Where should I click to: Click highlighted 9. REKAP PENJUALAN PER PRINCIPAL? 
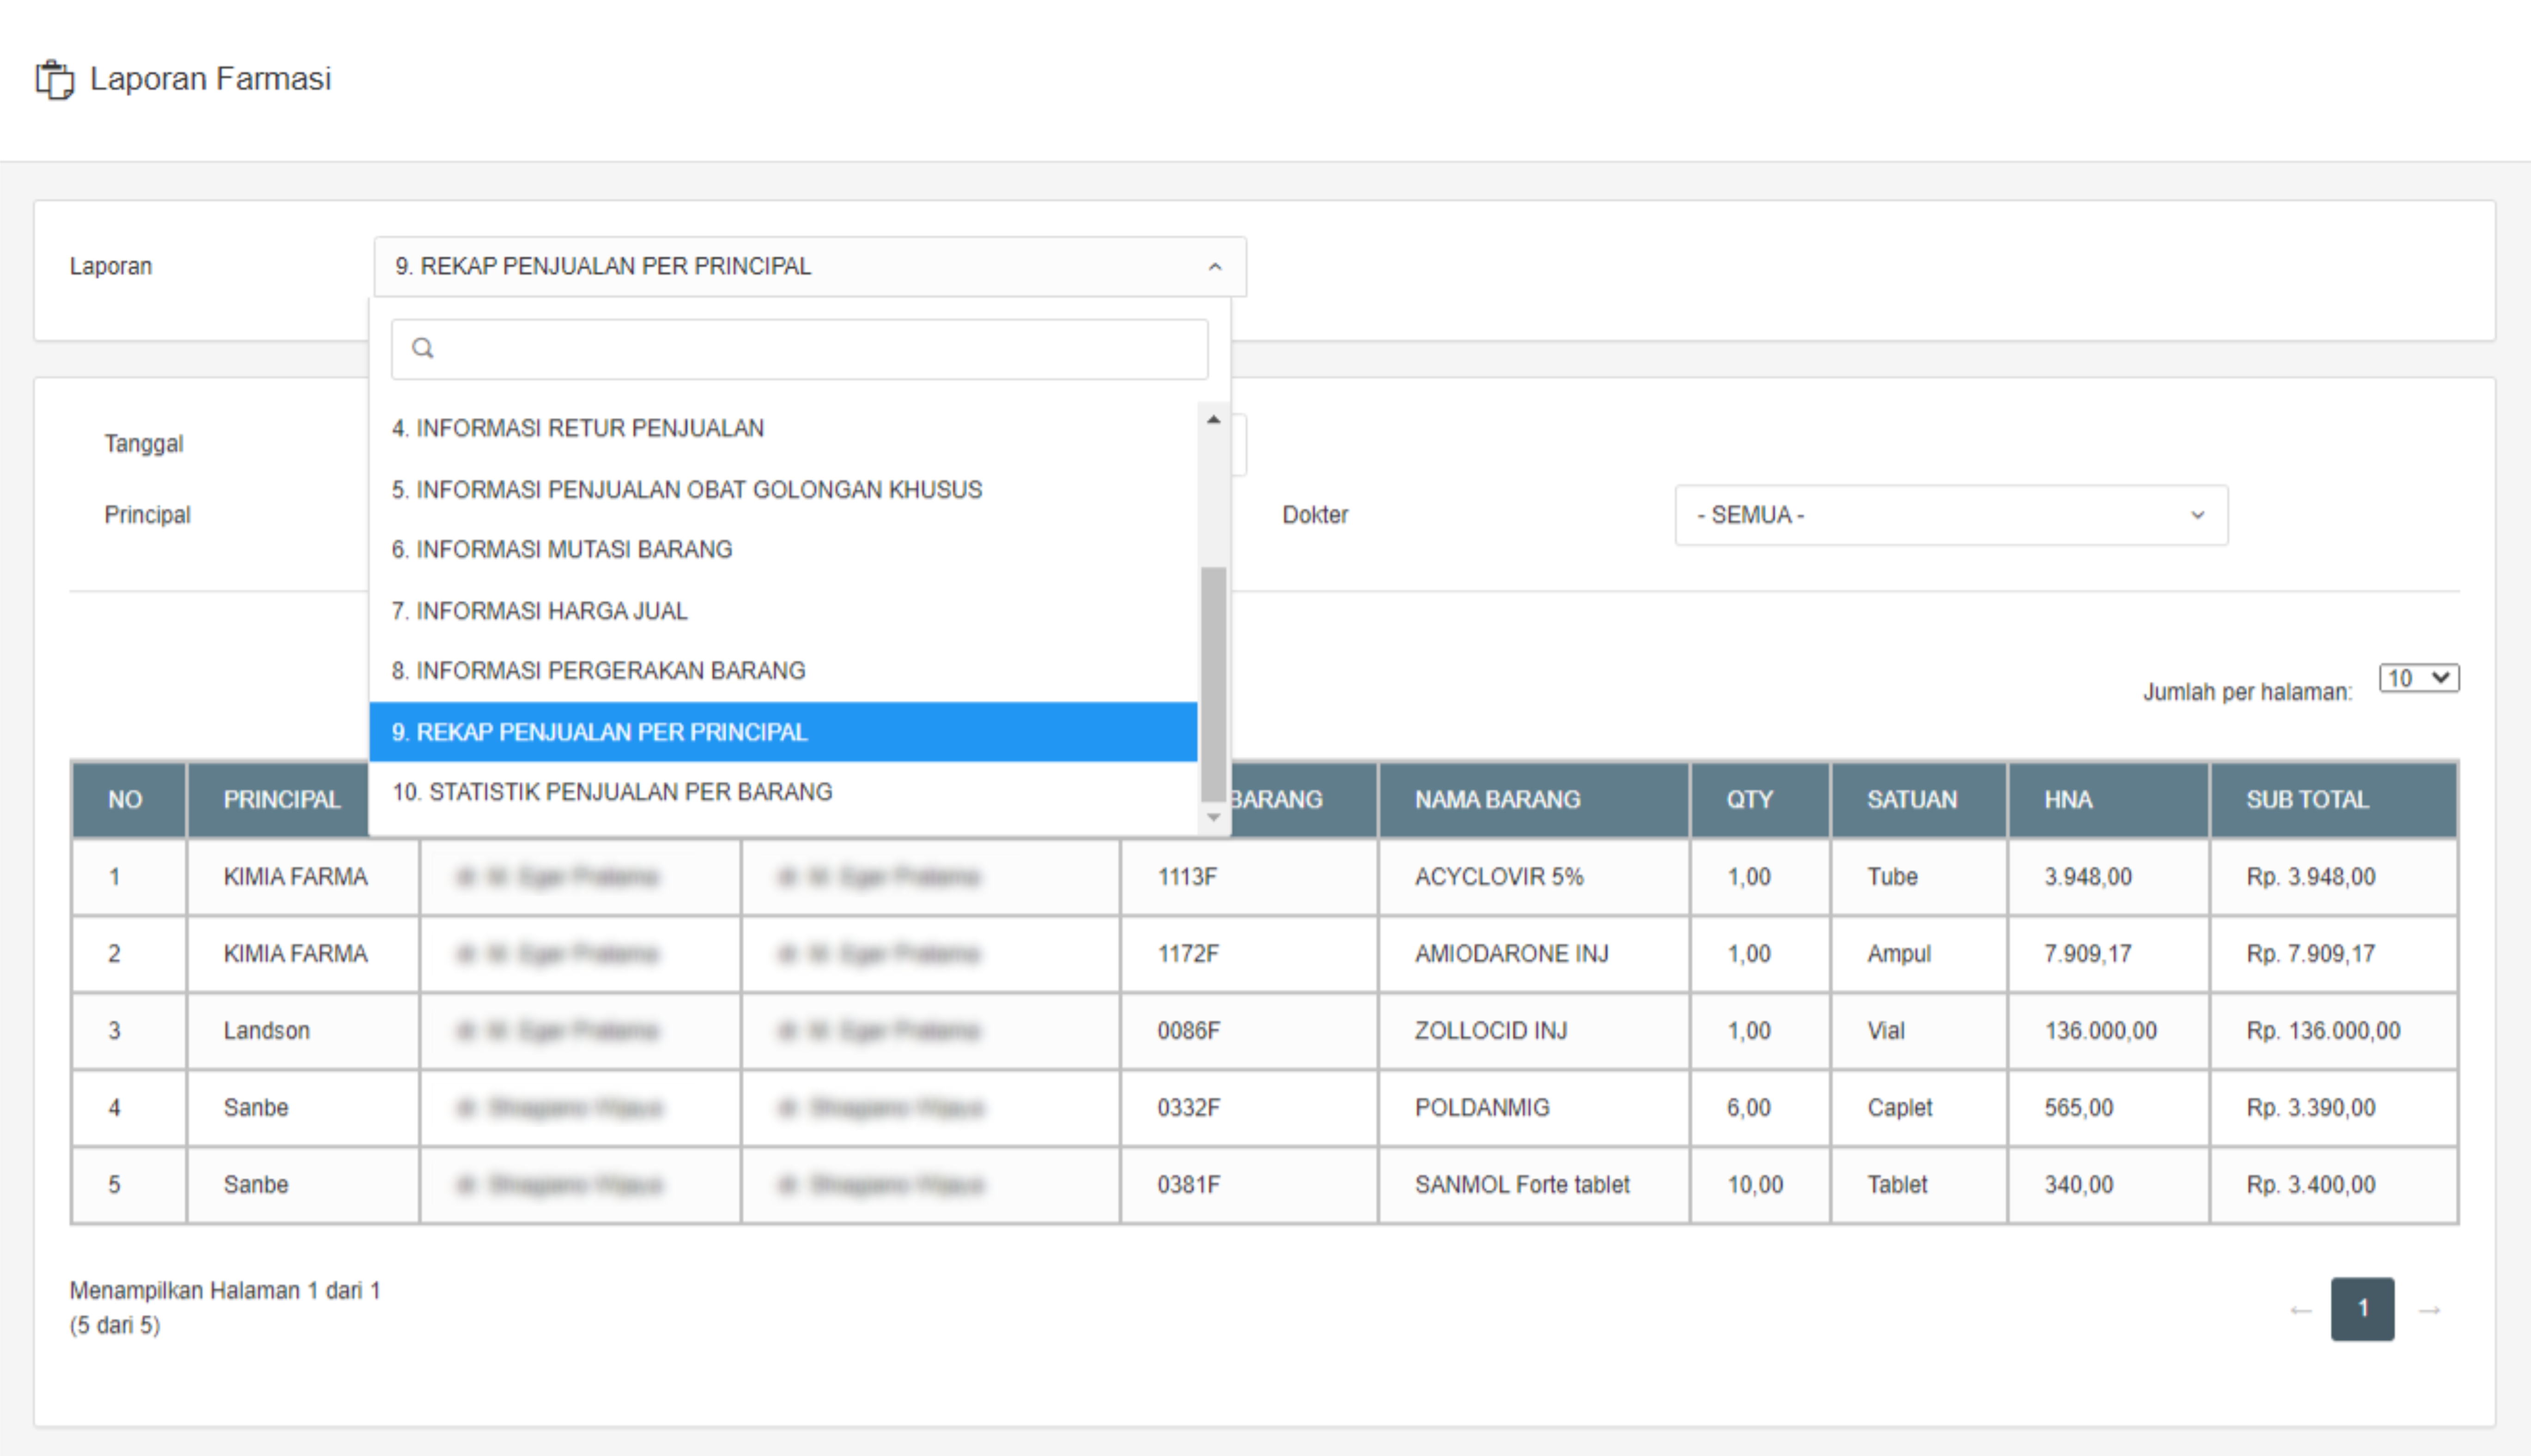coord(600,732)
